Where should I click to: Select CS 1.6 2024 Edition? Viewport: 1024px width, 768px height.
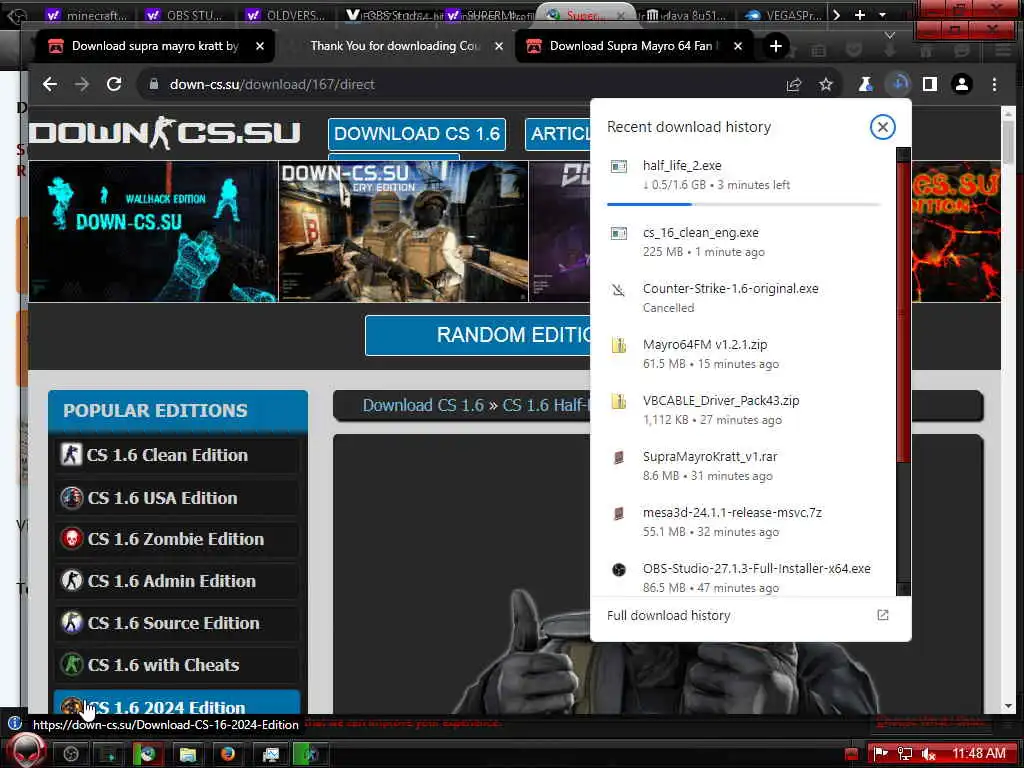(177, 703)
